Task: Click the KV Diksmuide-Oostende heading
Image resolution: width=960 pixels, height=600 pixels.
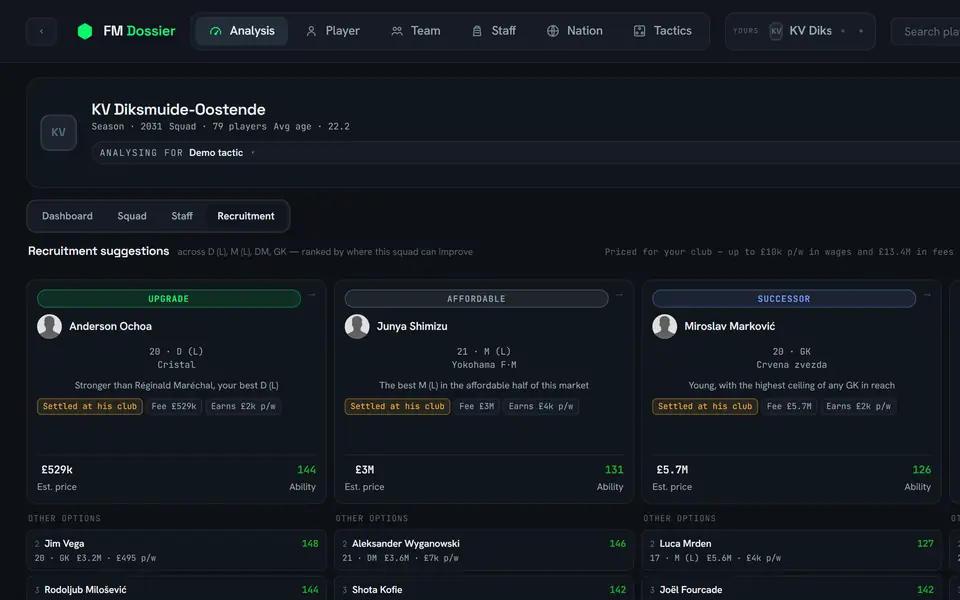Action: point(178,110)
